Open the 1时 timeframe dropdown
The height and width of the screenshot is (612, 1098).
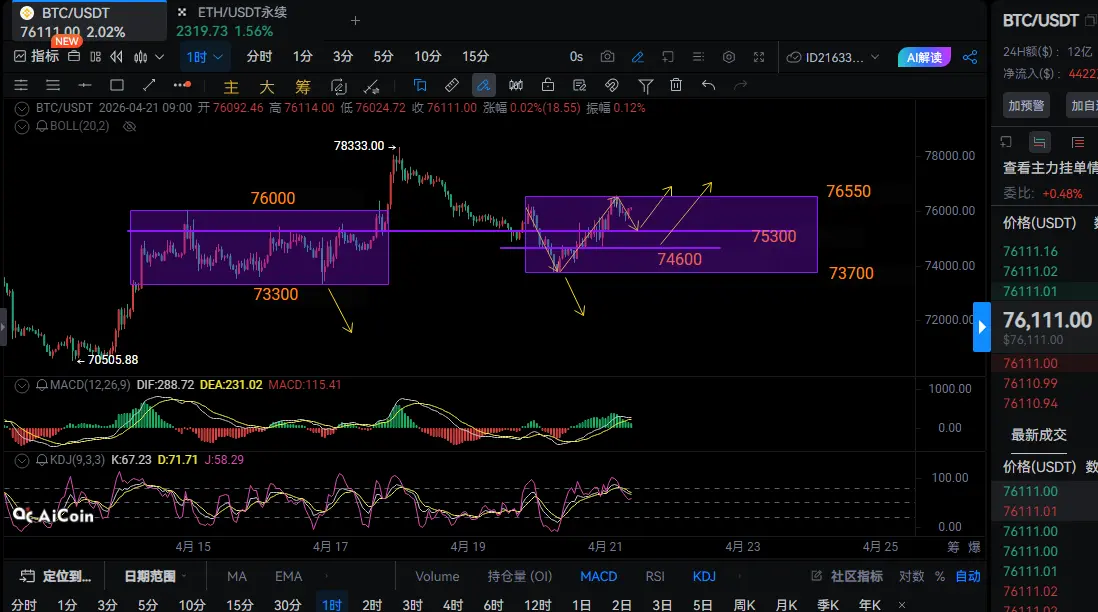204,57
